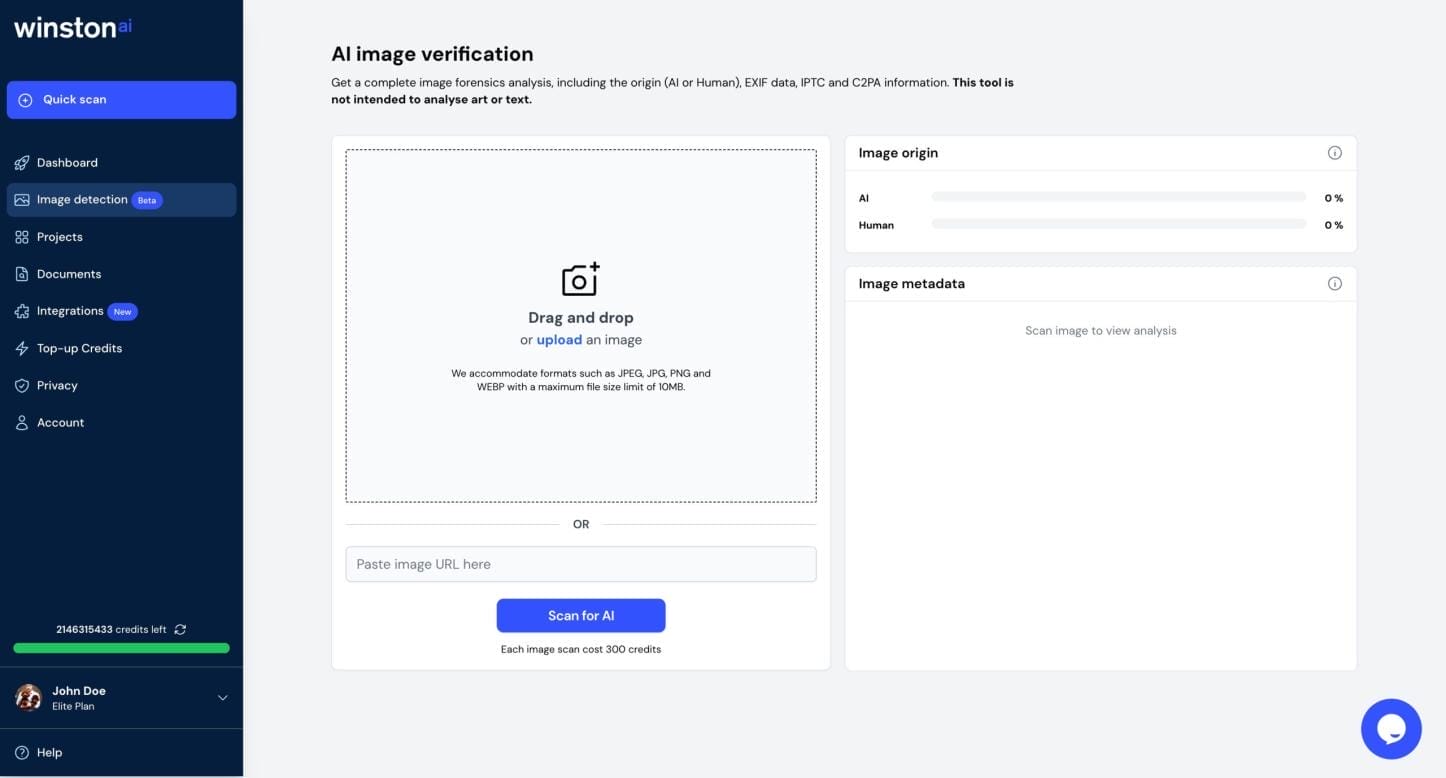Click the Scan for AI button

coord(580,615)
